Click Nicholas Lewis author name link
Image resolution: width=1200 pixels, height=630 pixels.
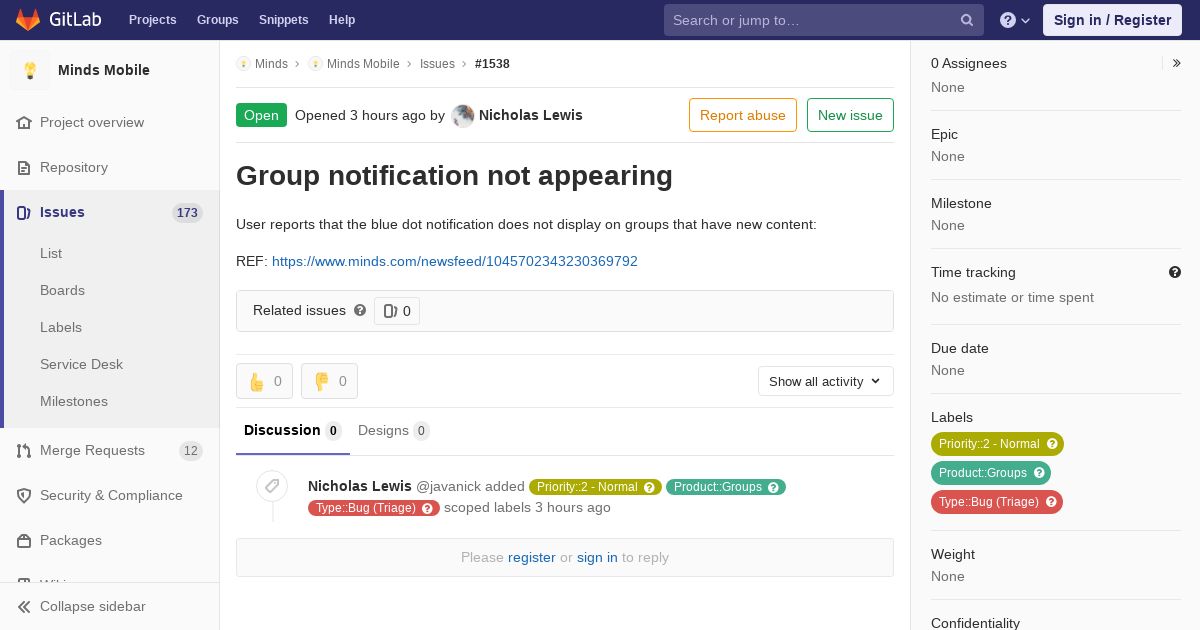(531, 115)
